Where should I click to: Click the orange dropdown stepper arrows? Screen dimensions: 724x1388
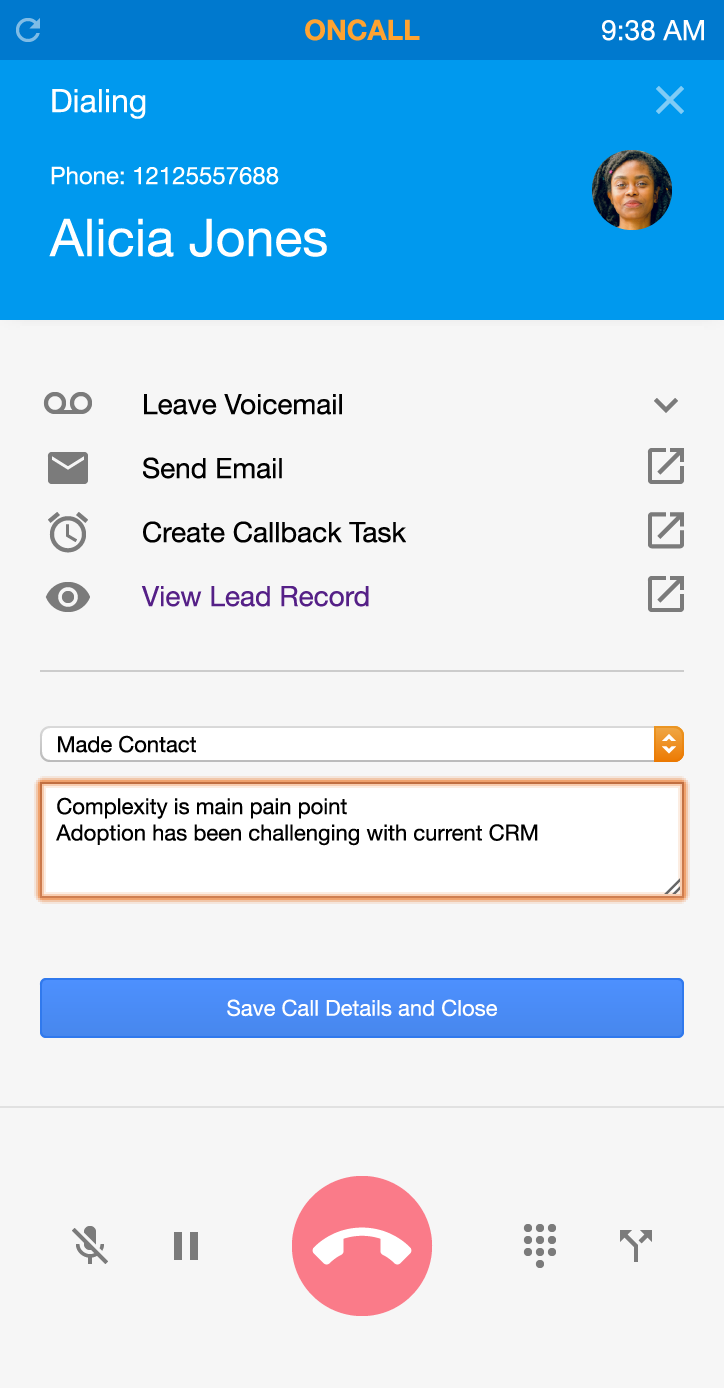(x=668, y=744)
